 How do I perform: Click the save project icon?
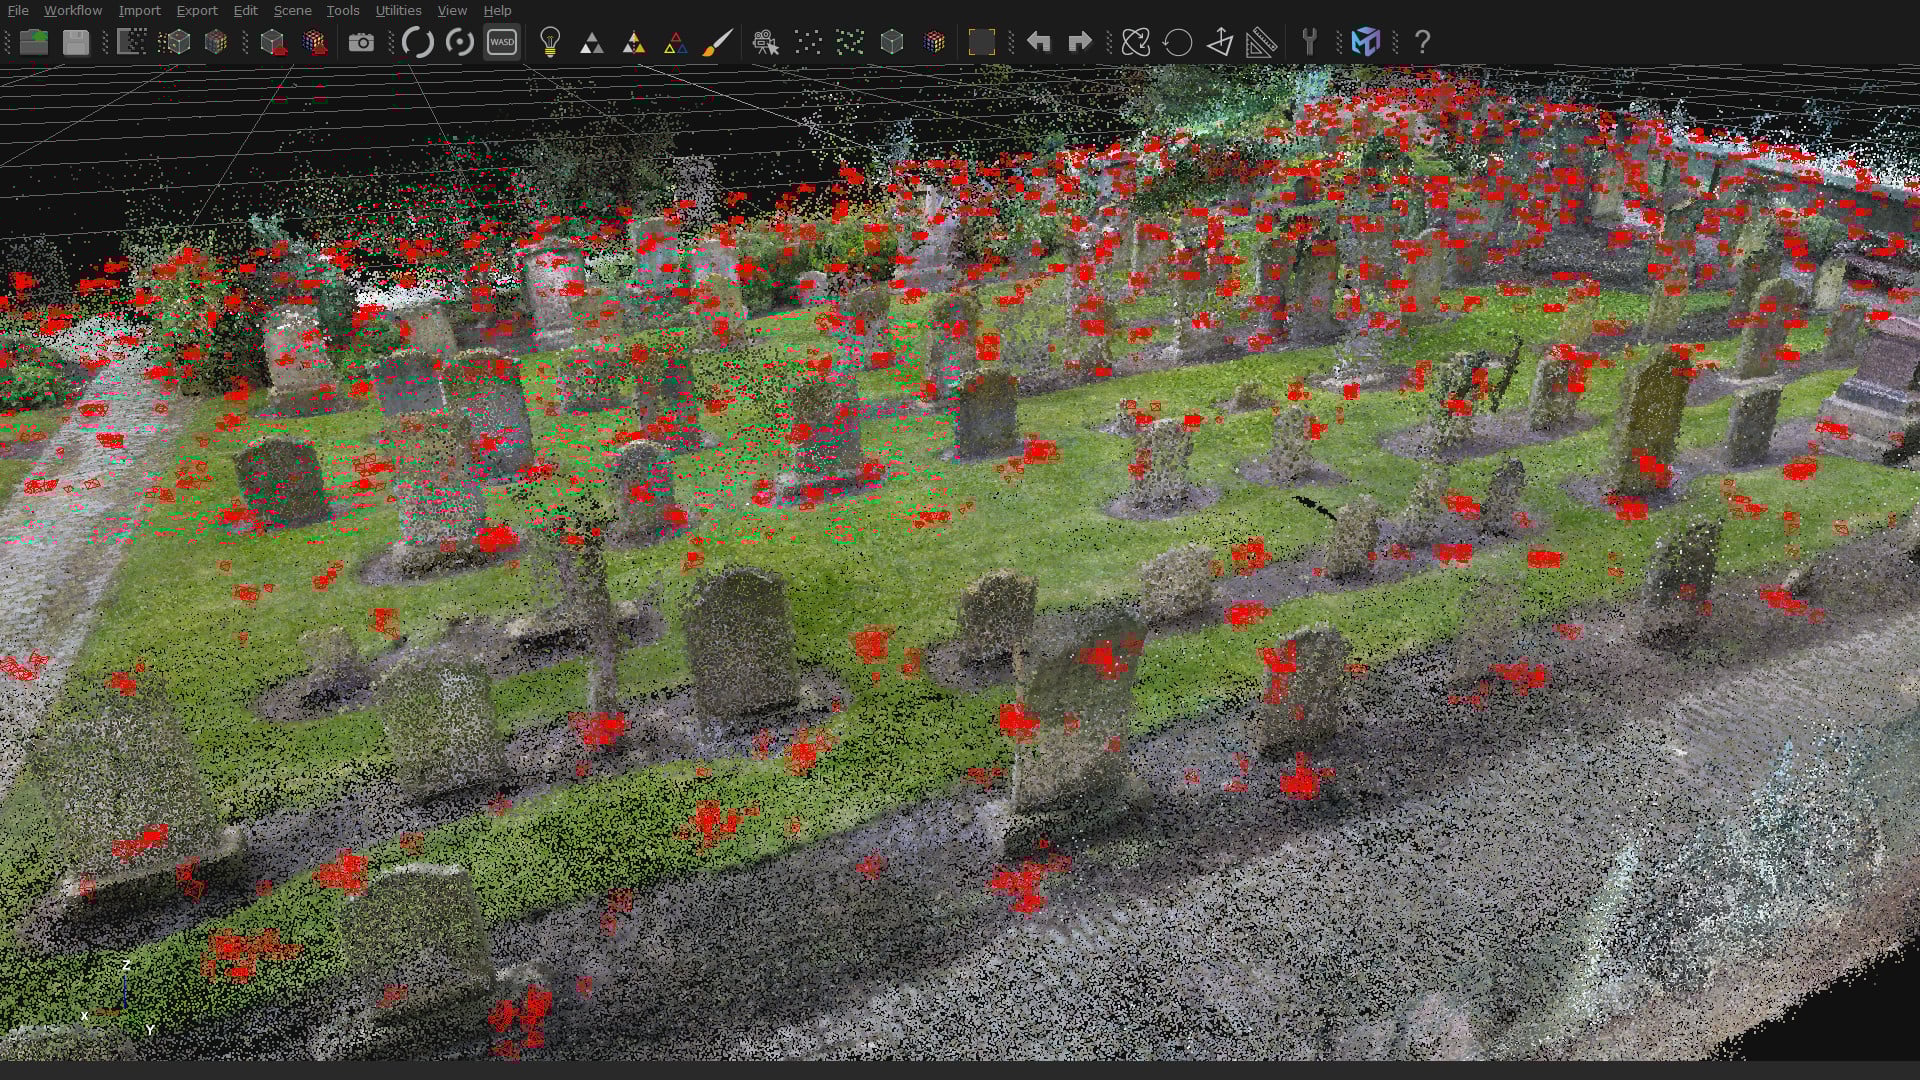click(75, 42)
